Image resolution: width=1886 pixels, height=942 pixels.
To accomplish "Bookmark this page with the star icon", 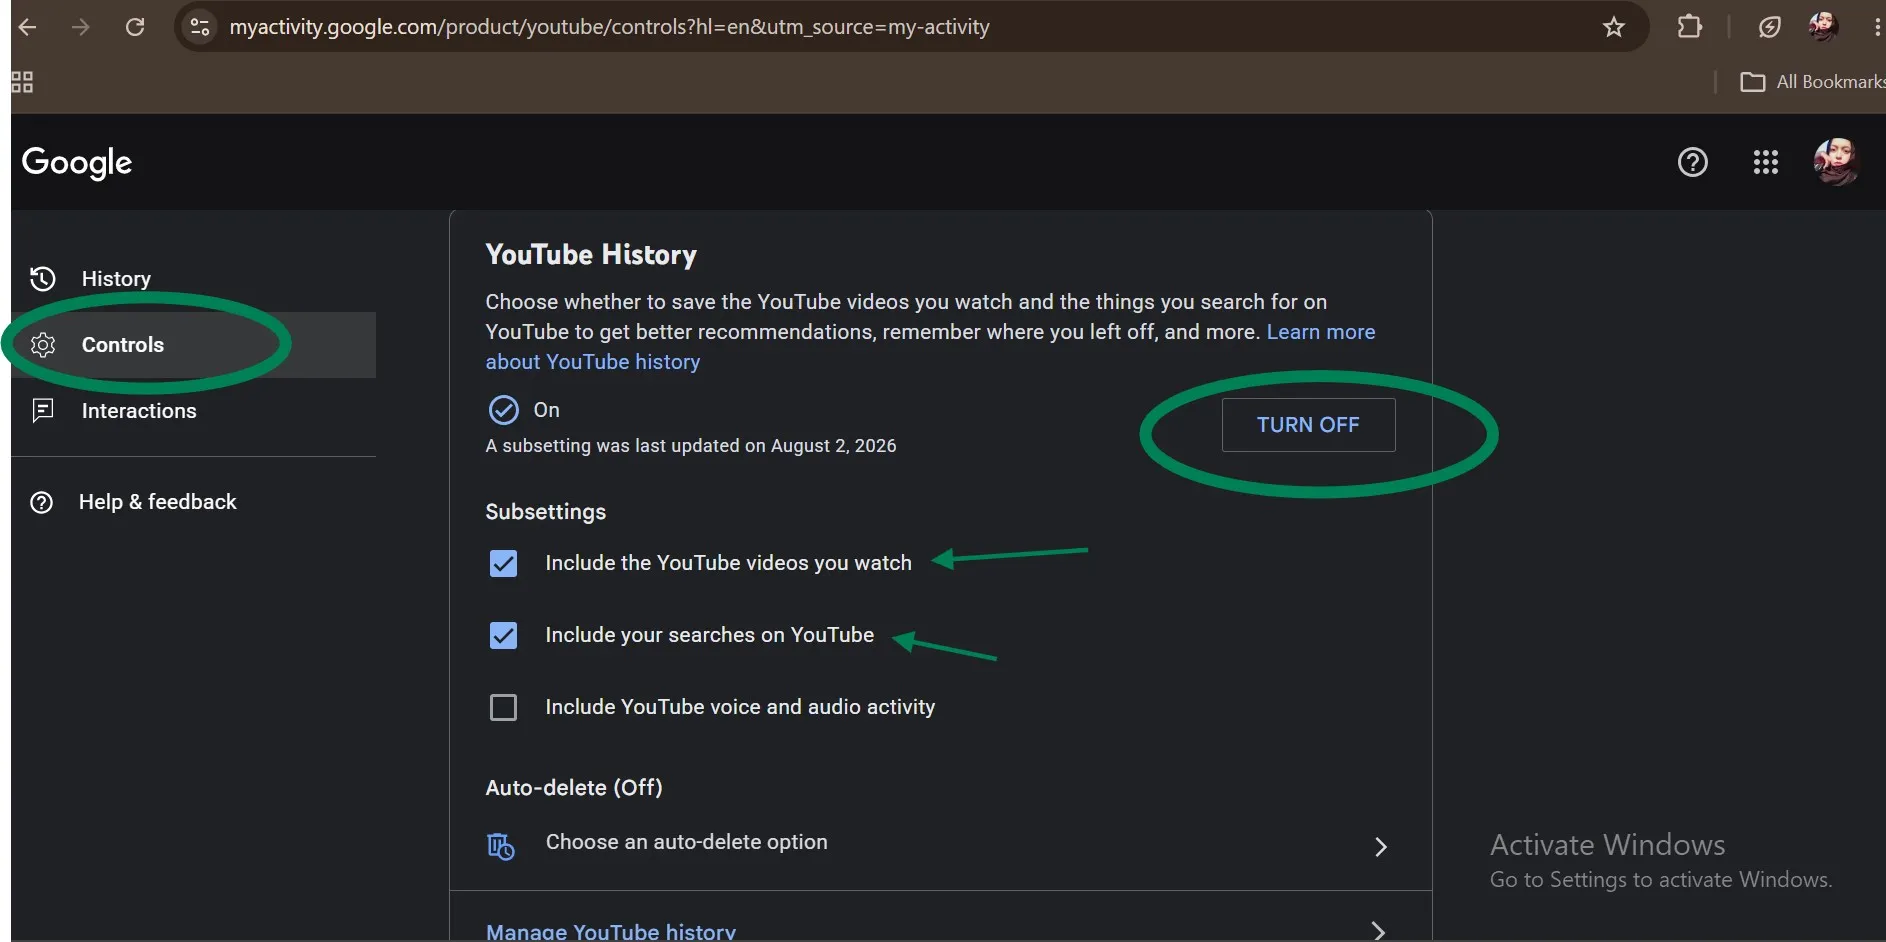I will [x=1614, y=27].
